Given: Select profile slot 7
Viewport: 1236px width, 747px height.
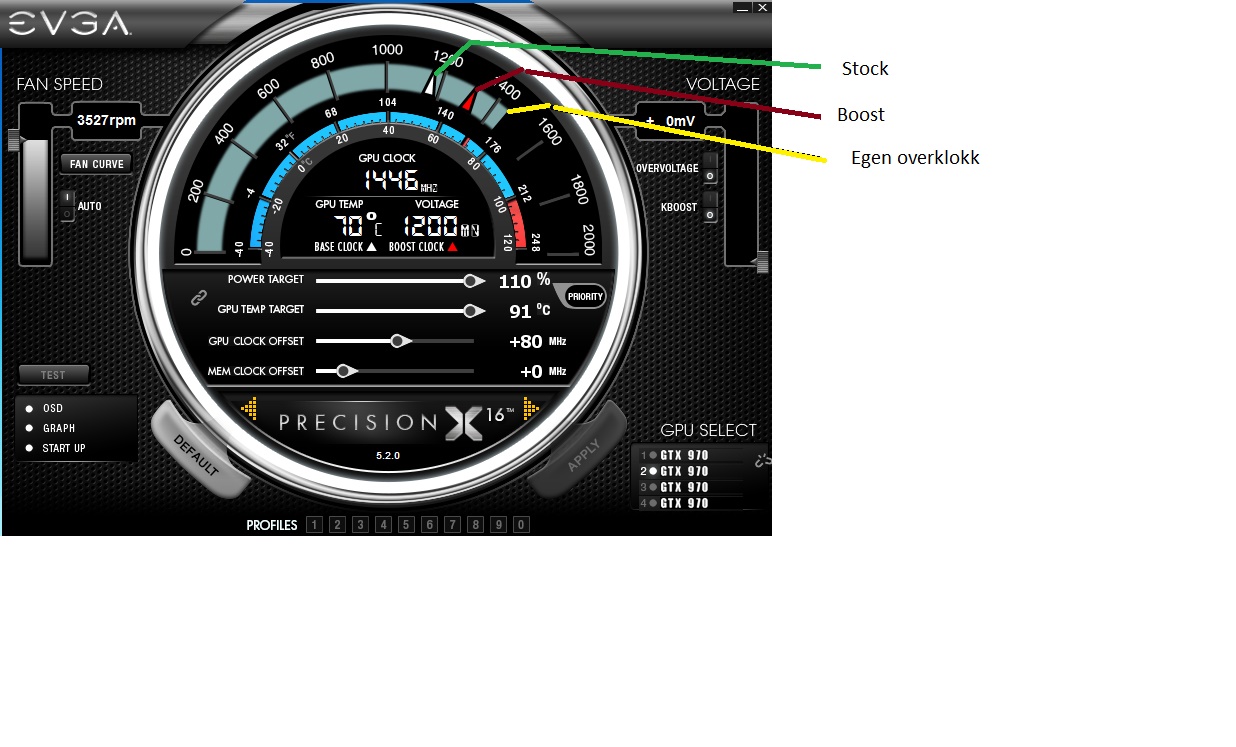Looking at the screenshot, I should coord(452,525).
